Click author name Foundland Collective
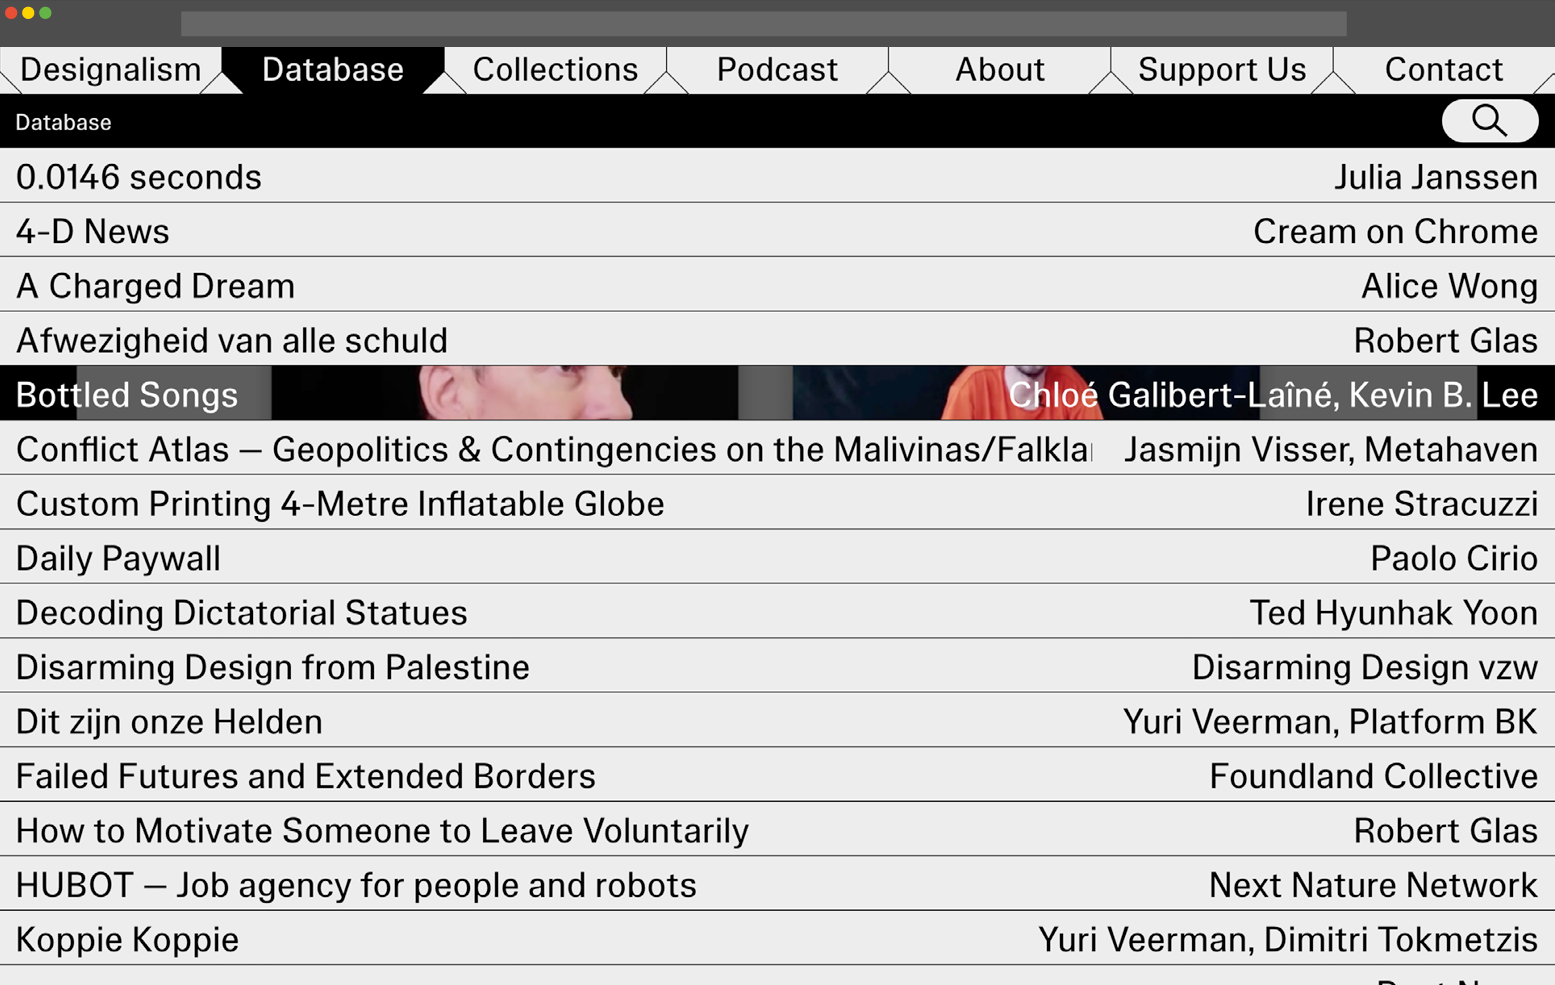Viewport: 1555px width, 985px height. [1373, 777]
